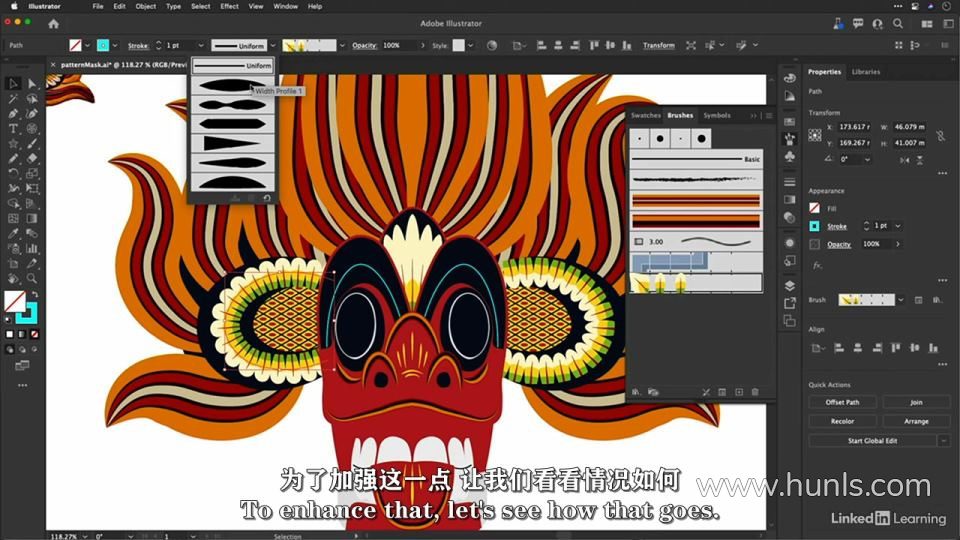Select the Paintbrush tool
This screenshot has height=540, width=960.
[x=32, y=143]
